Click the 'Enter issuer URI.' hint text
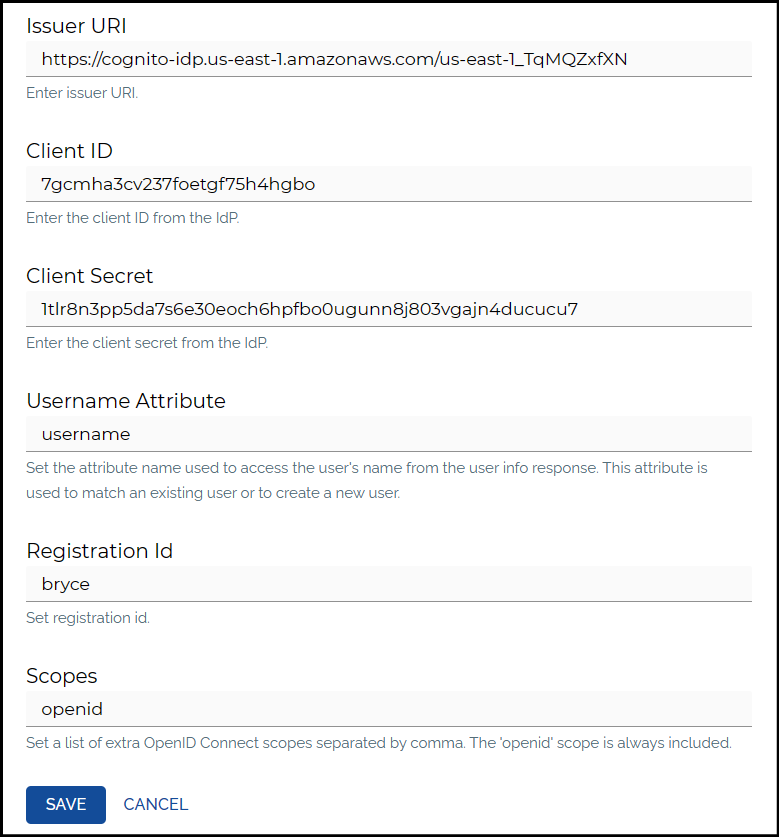This screenshot has height=837, width=779. [x=82, y=93]
